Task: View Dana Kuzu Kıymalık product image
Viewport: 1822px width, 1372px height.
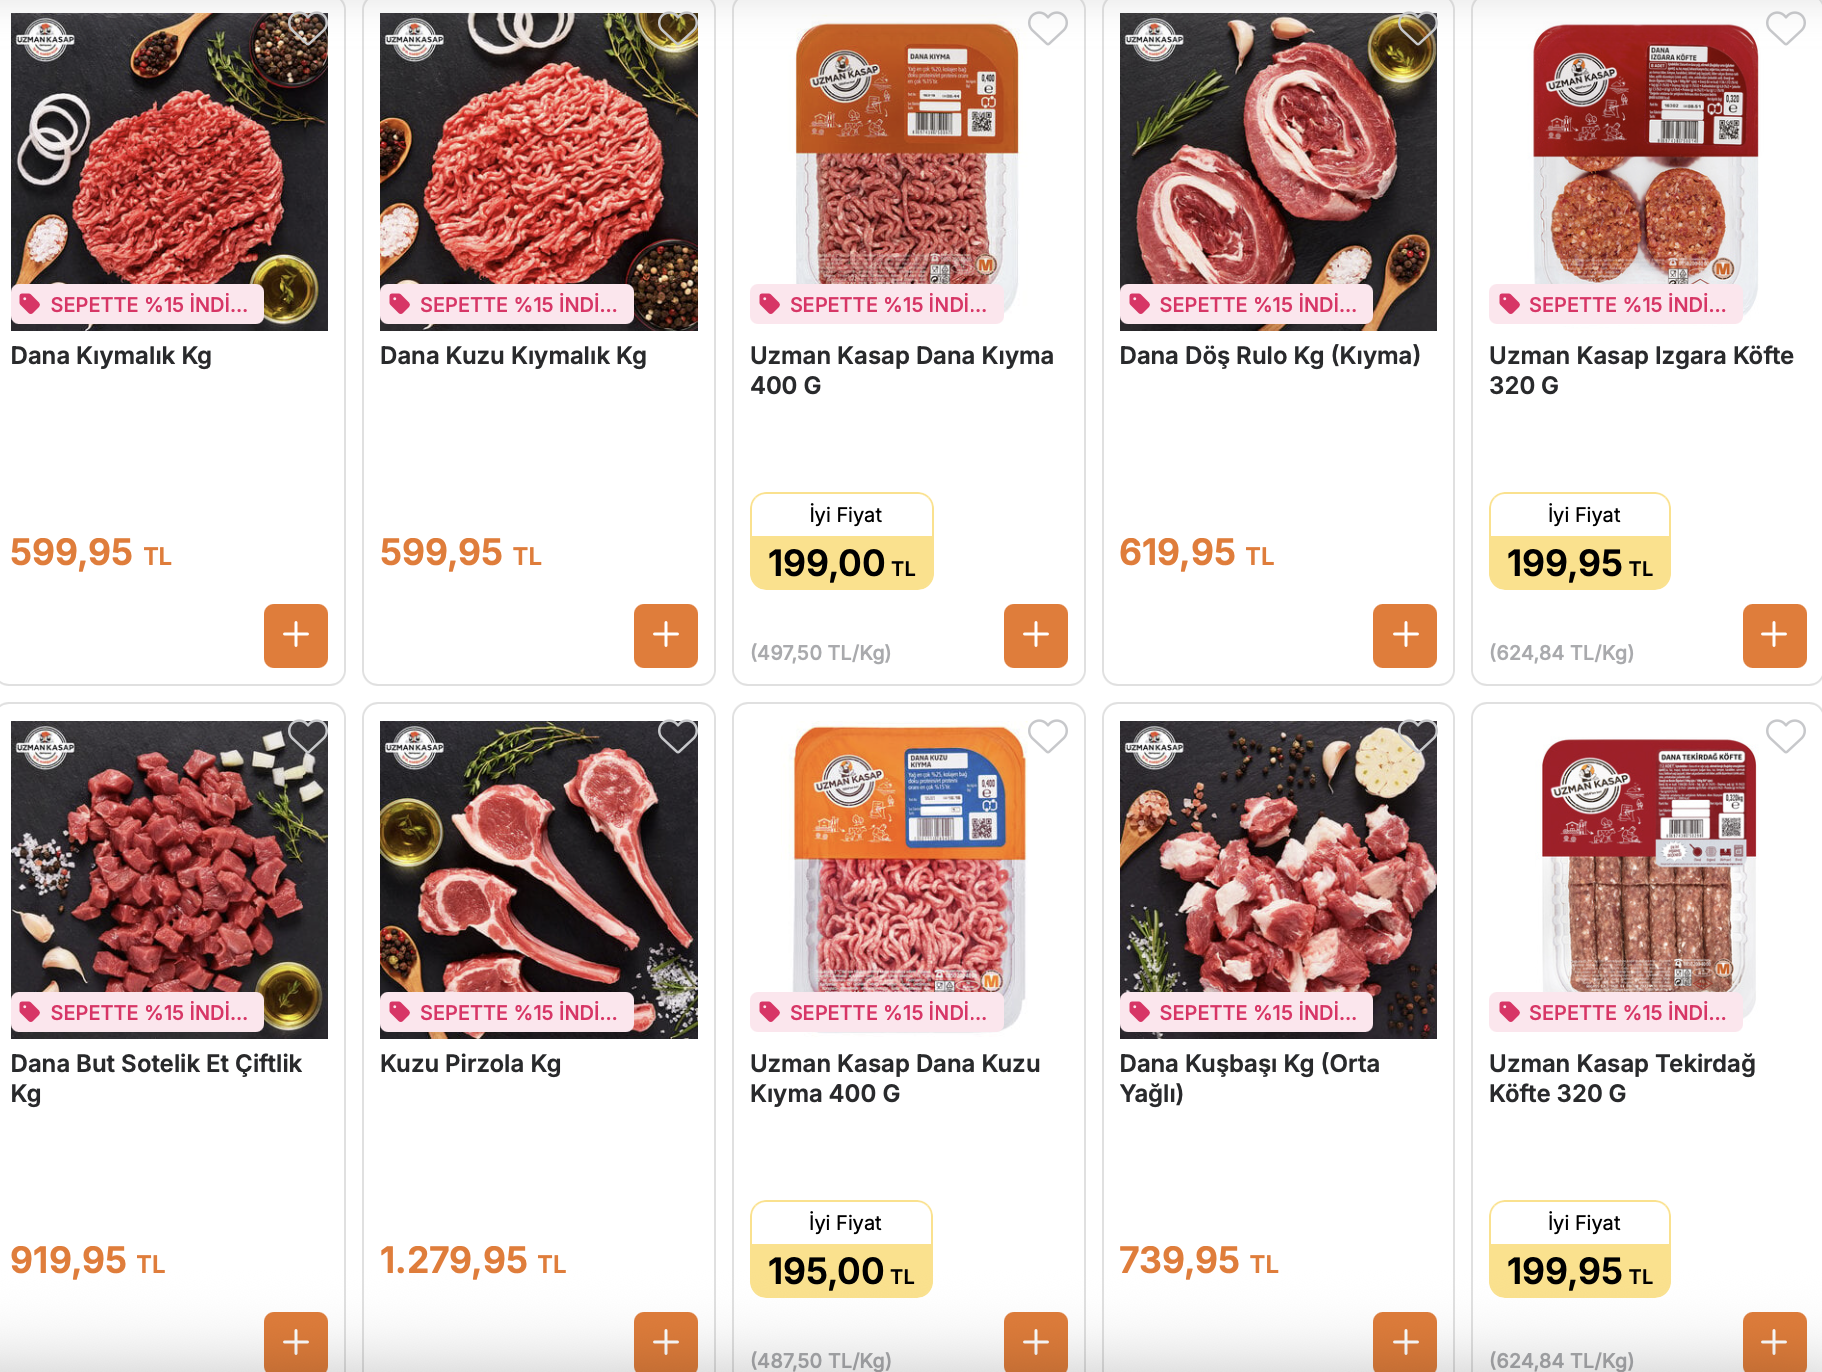Action: pyautogui.click(x=539, y=171)
